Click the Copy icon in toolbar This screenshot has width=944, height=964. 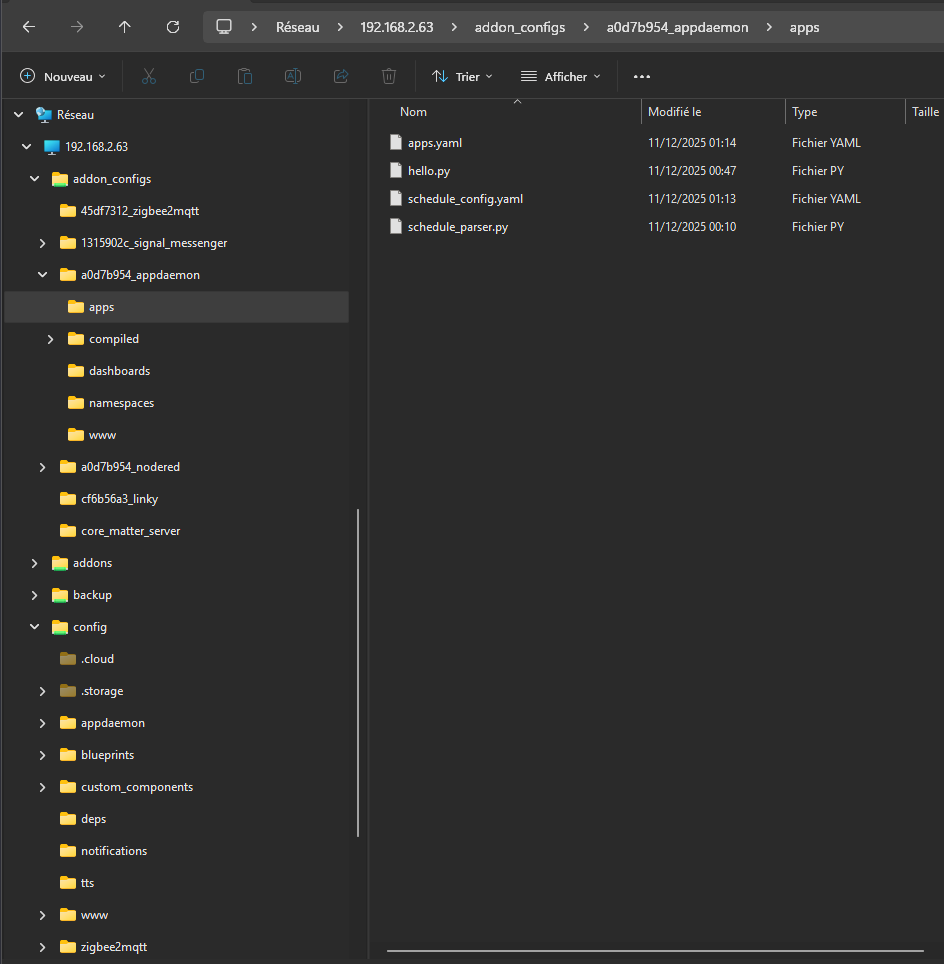click(197, 76)
